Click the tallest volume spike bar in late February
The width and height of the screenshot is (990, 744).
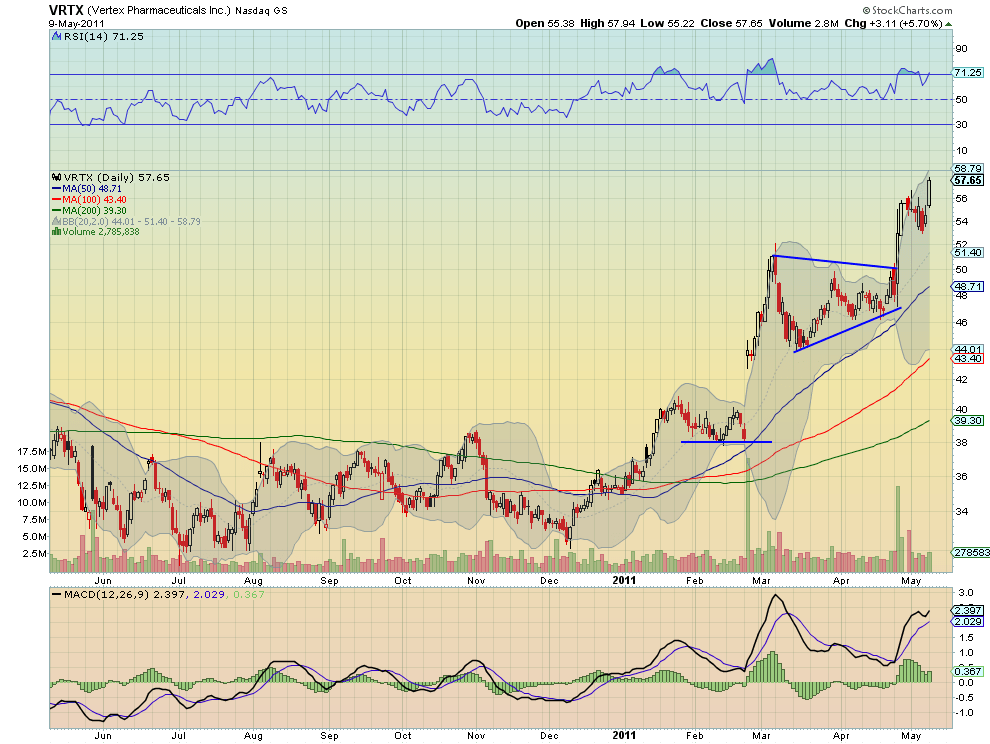[x=748, y=515]
